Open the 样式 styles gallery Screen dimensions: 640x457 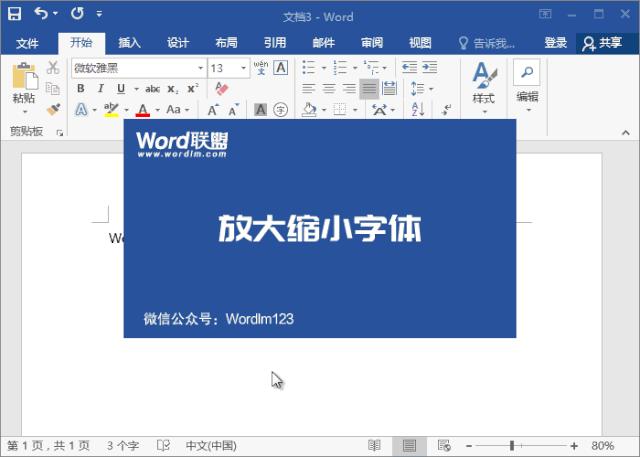[484, 87]
